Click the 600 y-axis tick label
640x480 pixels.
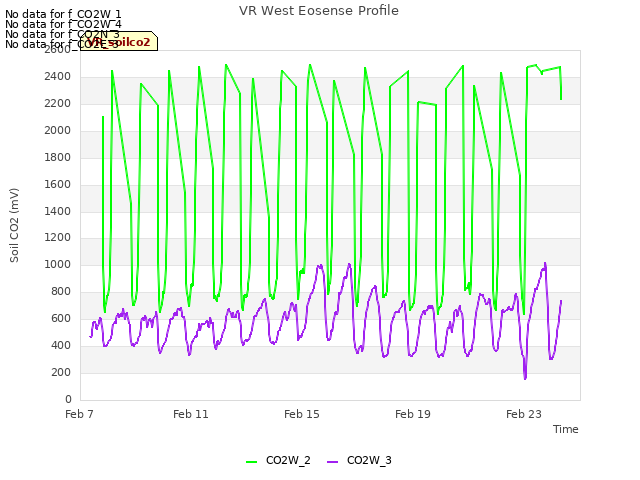pos(61,318)
